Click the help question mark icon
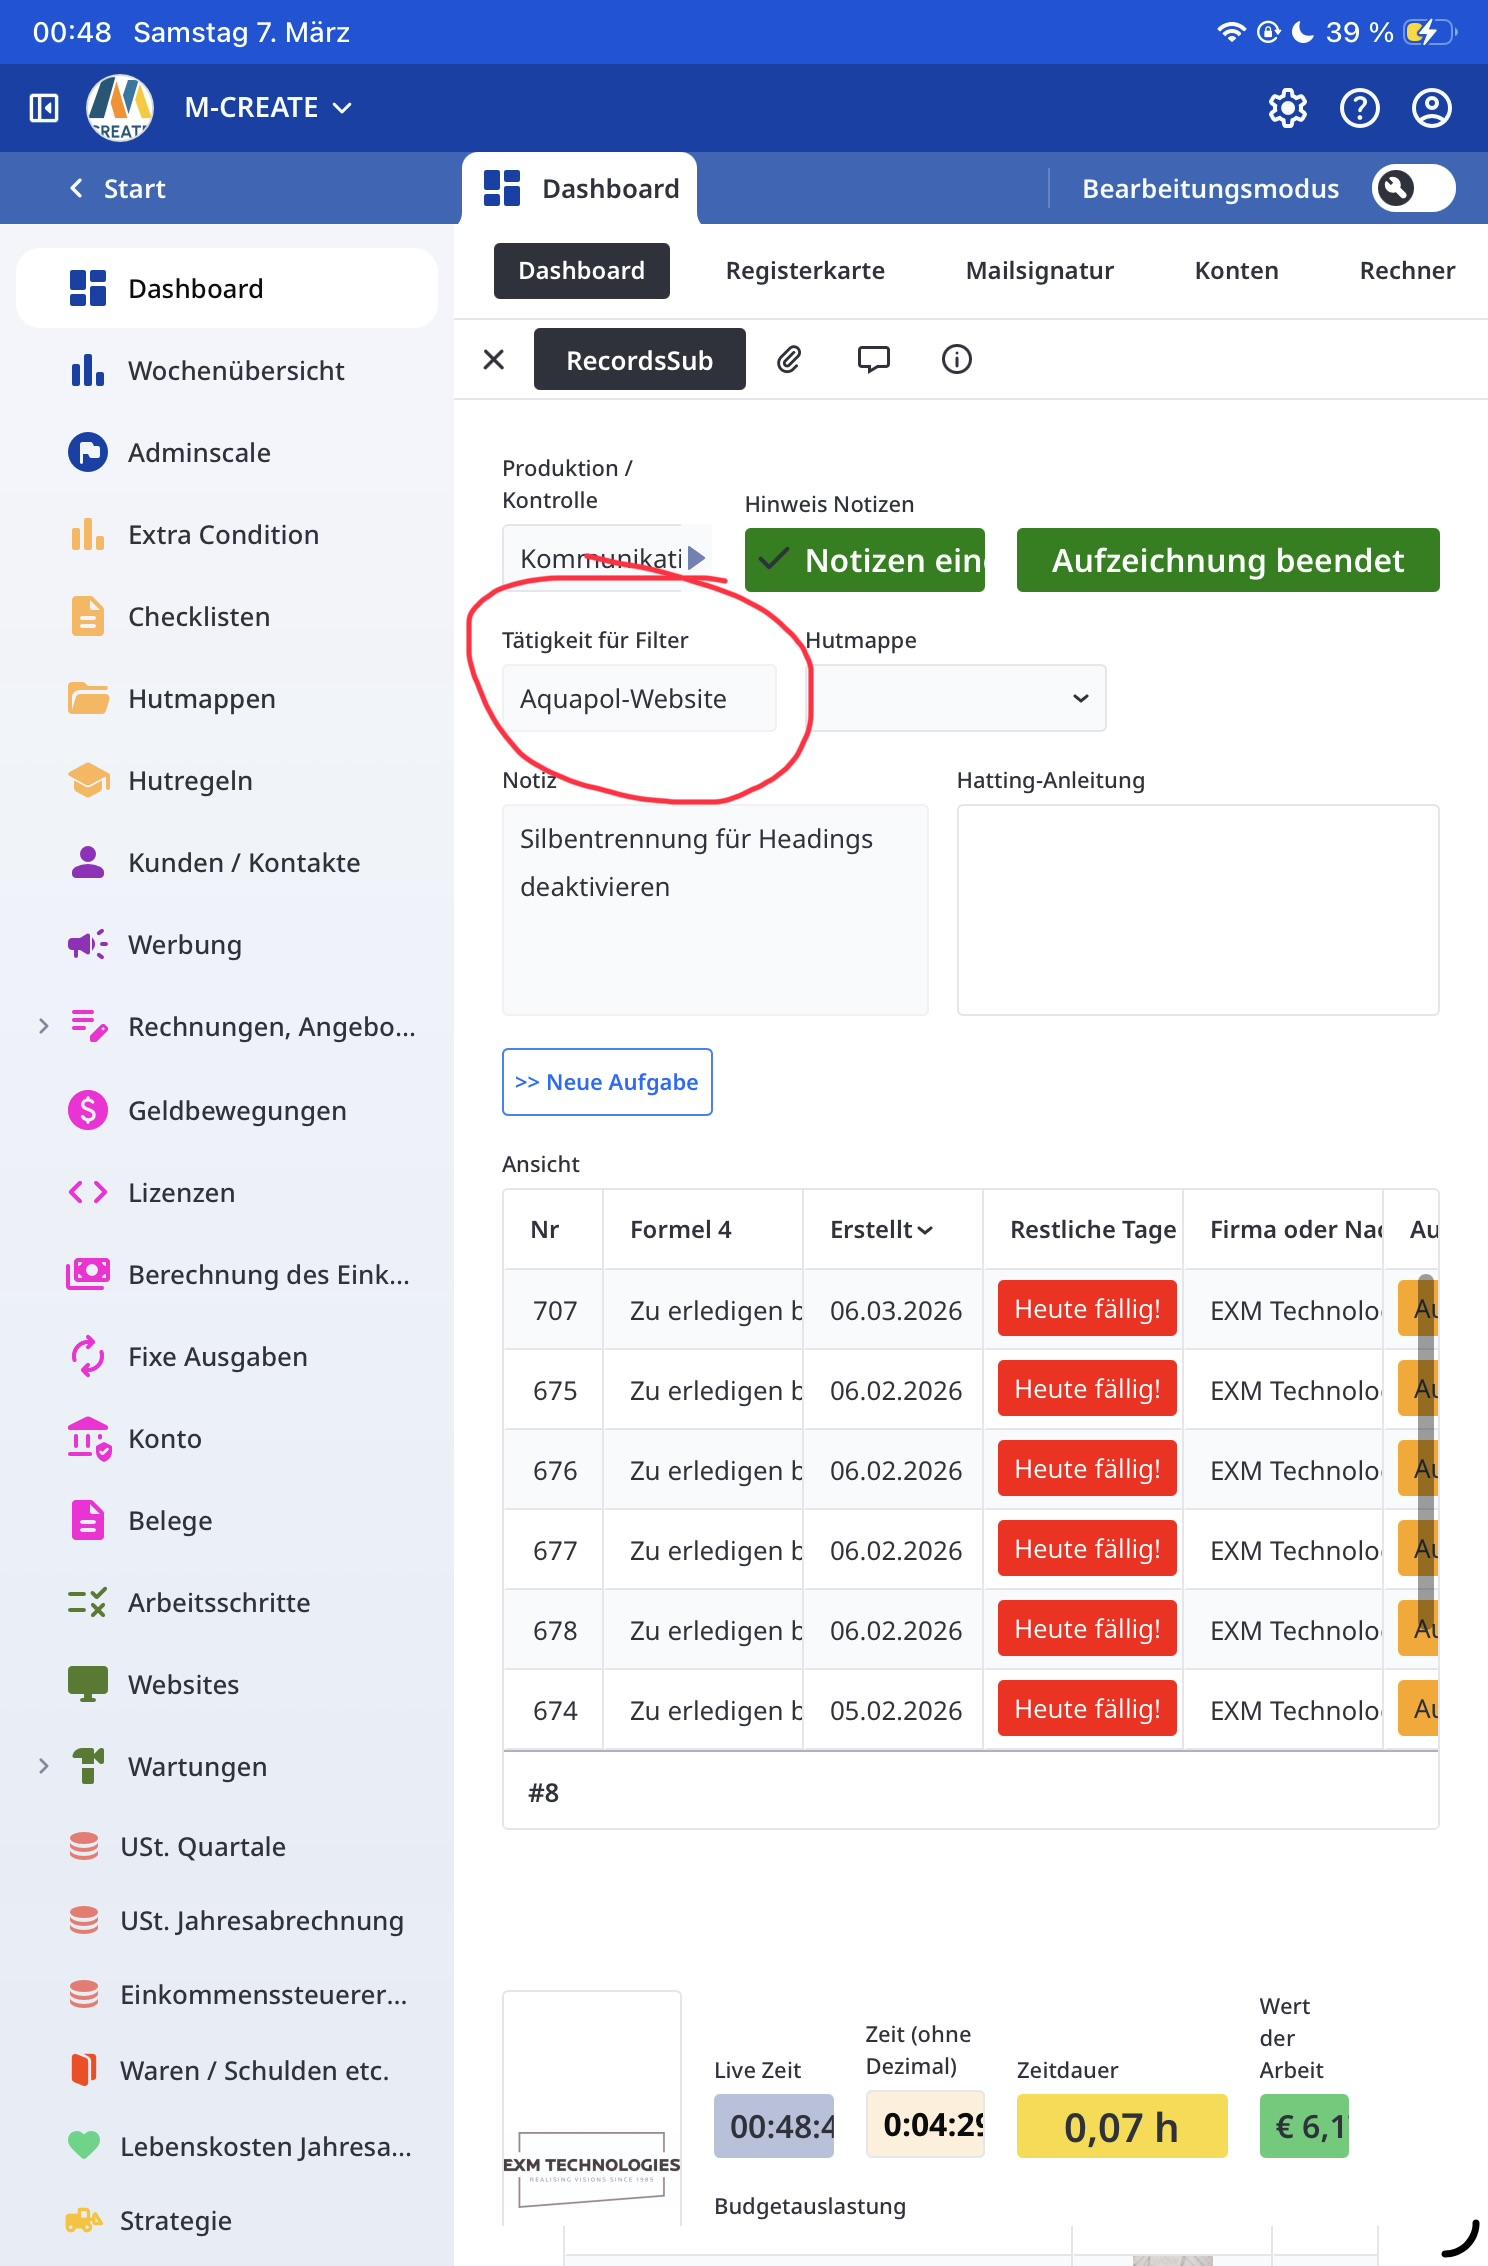 click(x=1359, y=108)
